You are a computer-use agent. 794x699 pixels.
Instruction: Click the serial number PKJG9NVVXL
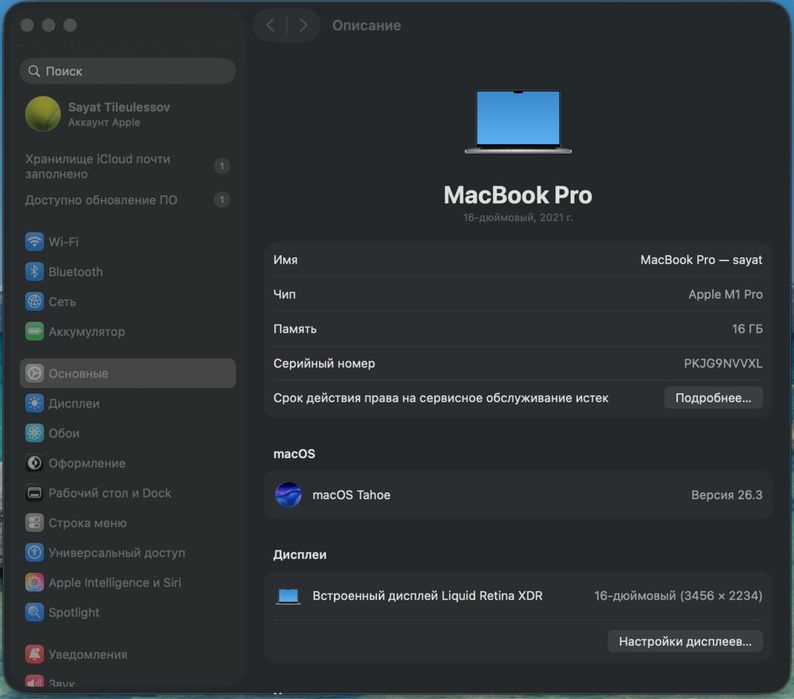723,364
